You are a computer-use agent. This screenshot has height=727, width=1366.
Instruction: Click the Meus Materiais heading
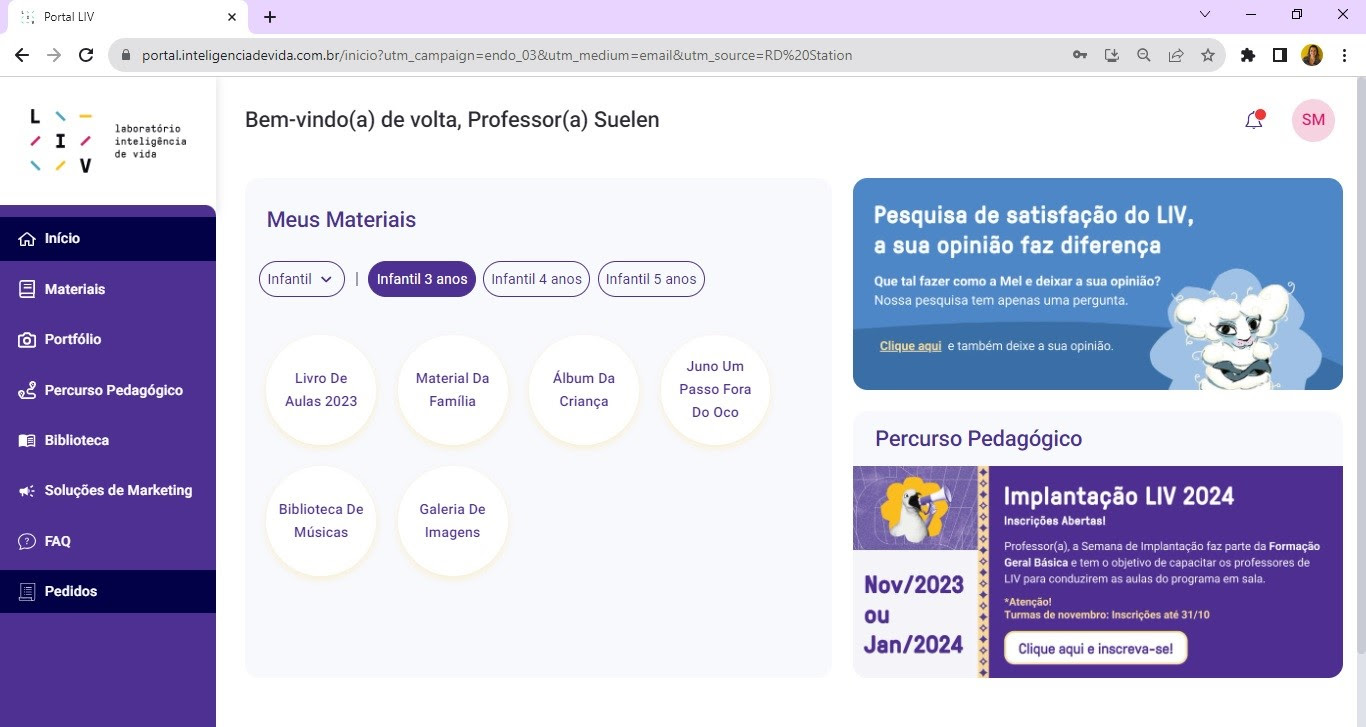click(x=341, y=220)
